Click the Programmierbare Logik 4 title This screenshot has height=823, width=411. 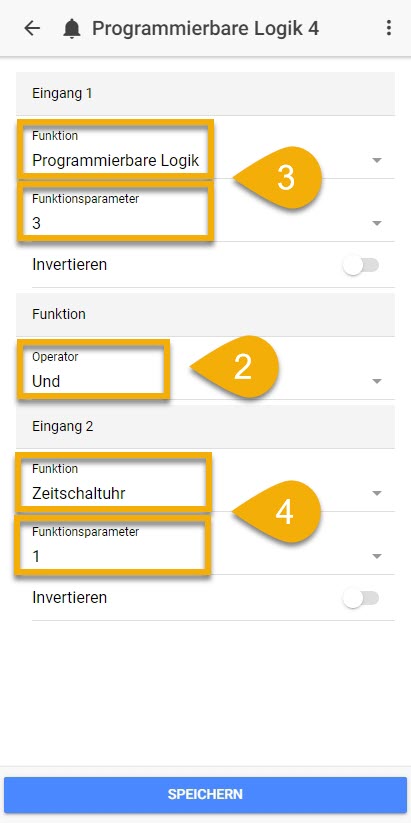(205, 28)
